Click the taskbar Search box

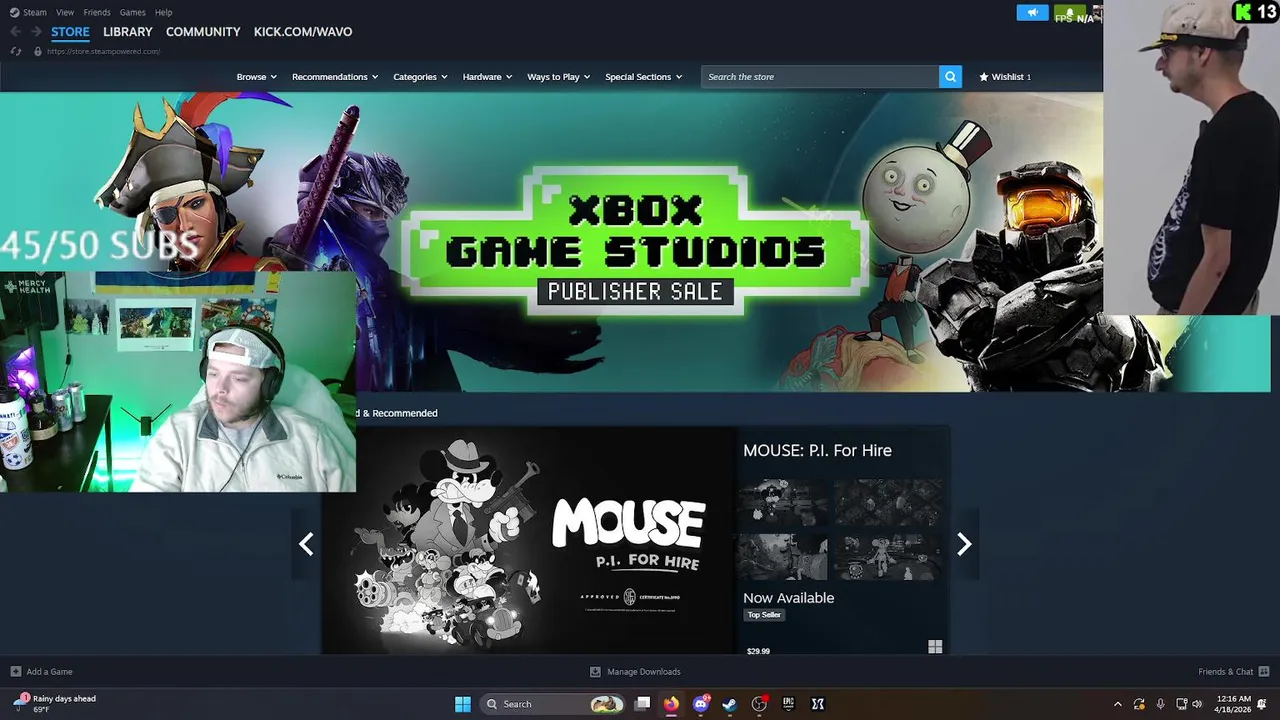[x=553, y=704]
